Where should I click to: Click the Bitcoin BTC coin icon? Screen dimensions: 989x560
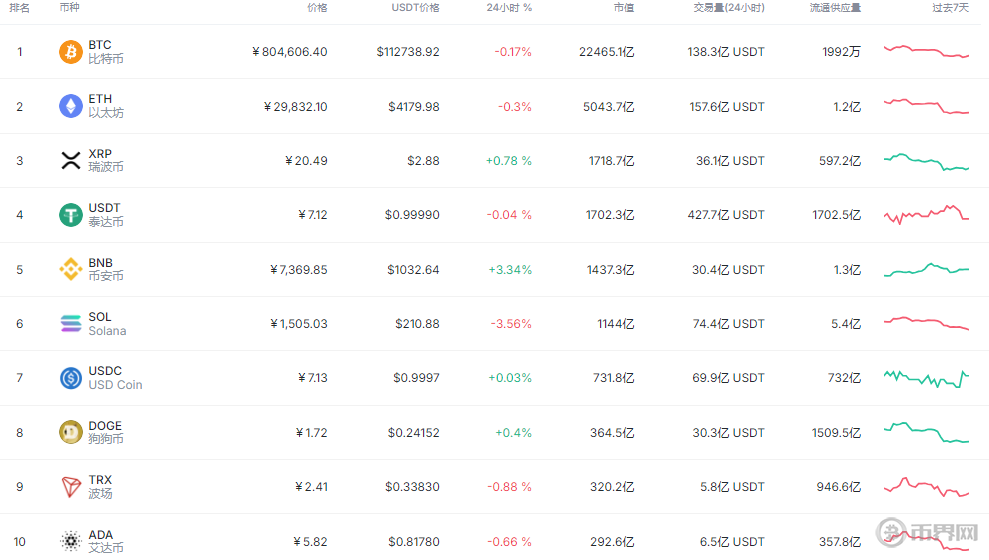pyautogui.click(x=71, y=52)
